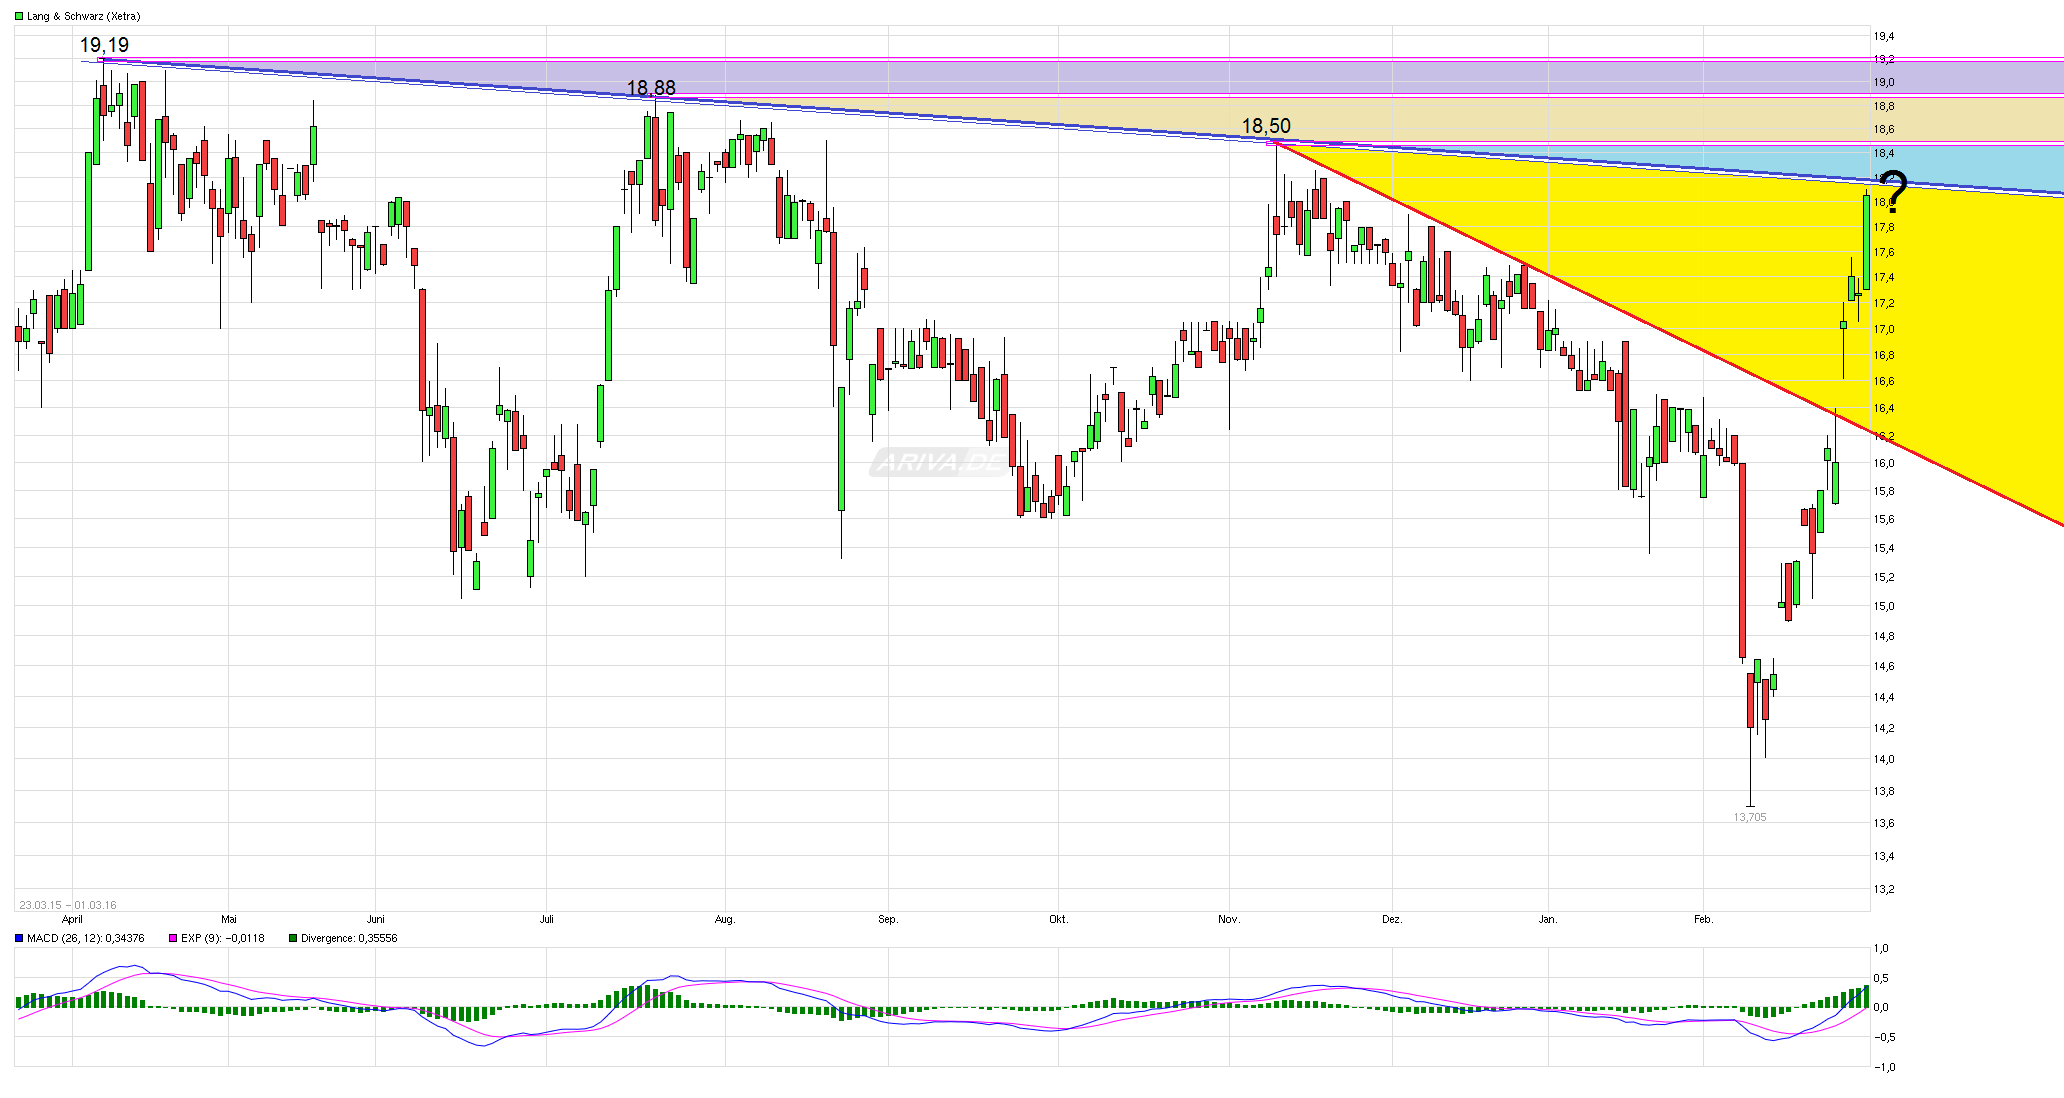Screen dimensions: 2064x1098
Task: Click the 18,88 peak label
Action: tap(651, 88)
